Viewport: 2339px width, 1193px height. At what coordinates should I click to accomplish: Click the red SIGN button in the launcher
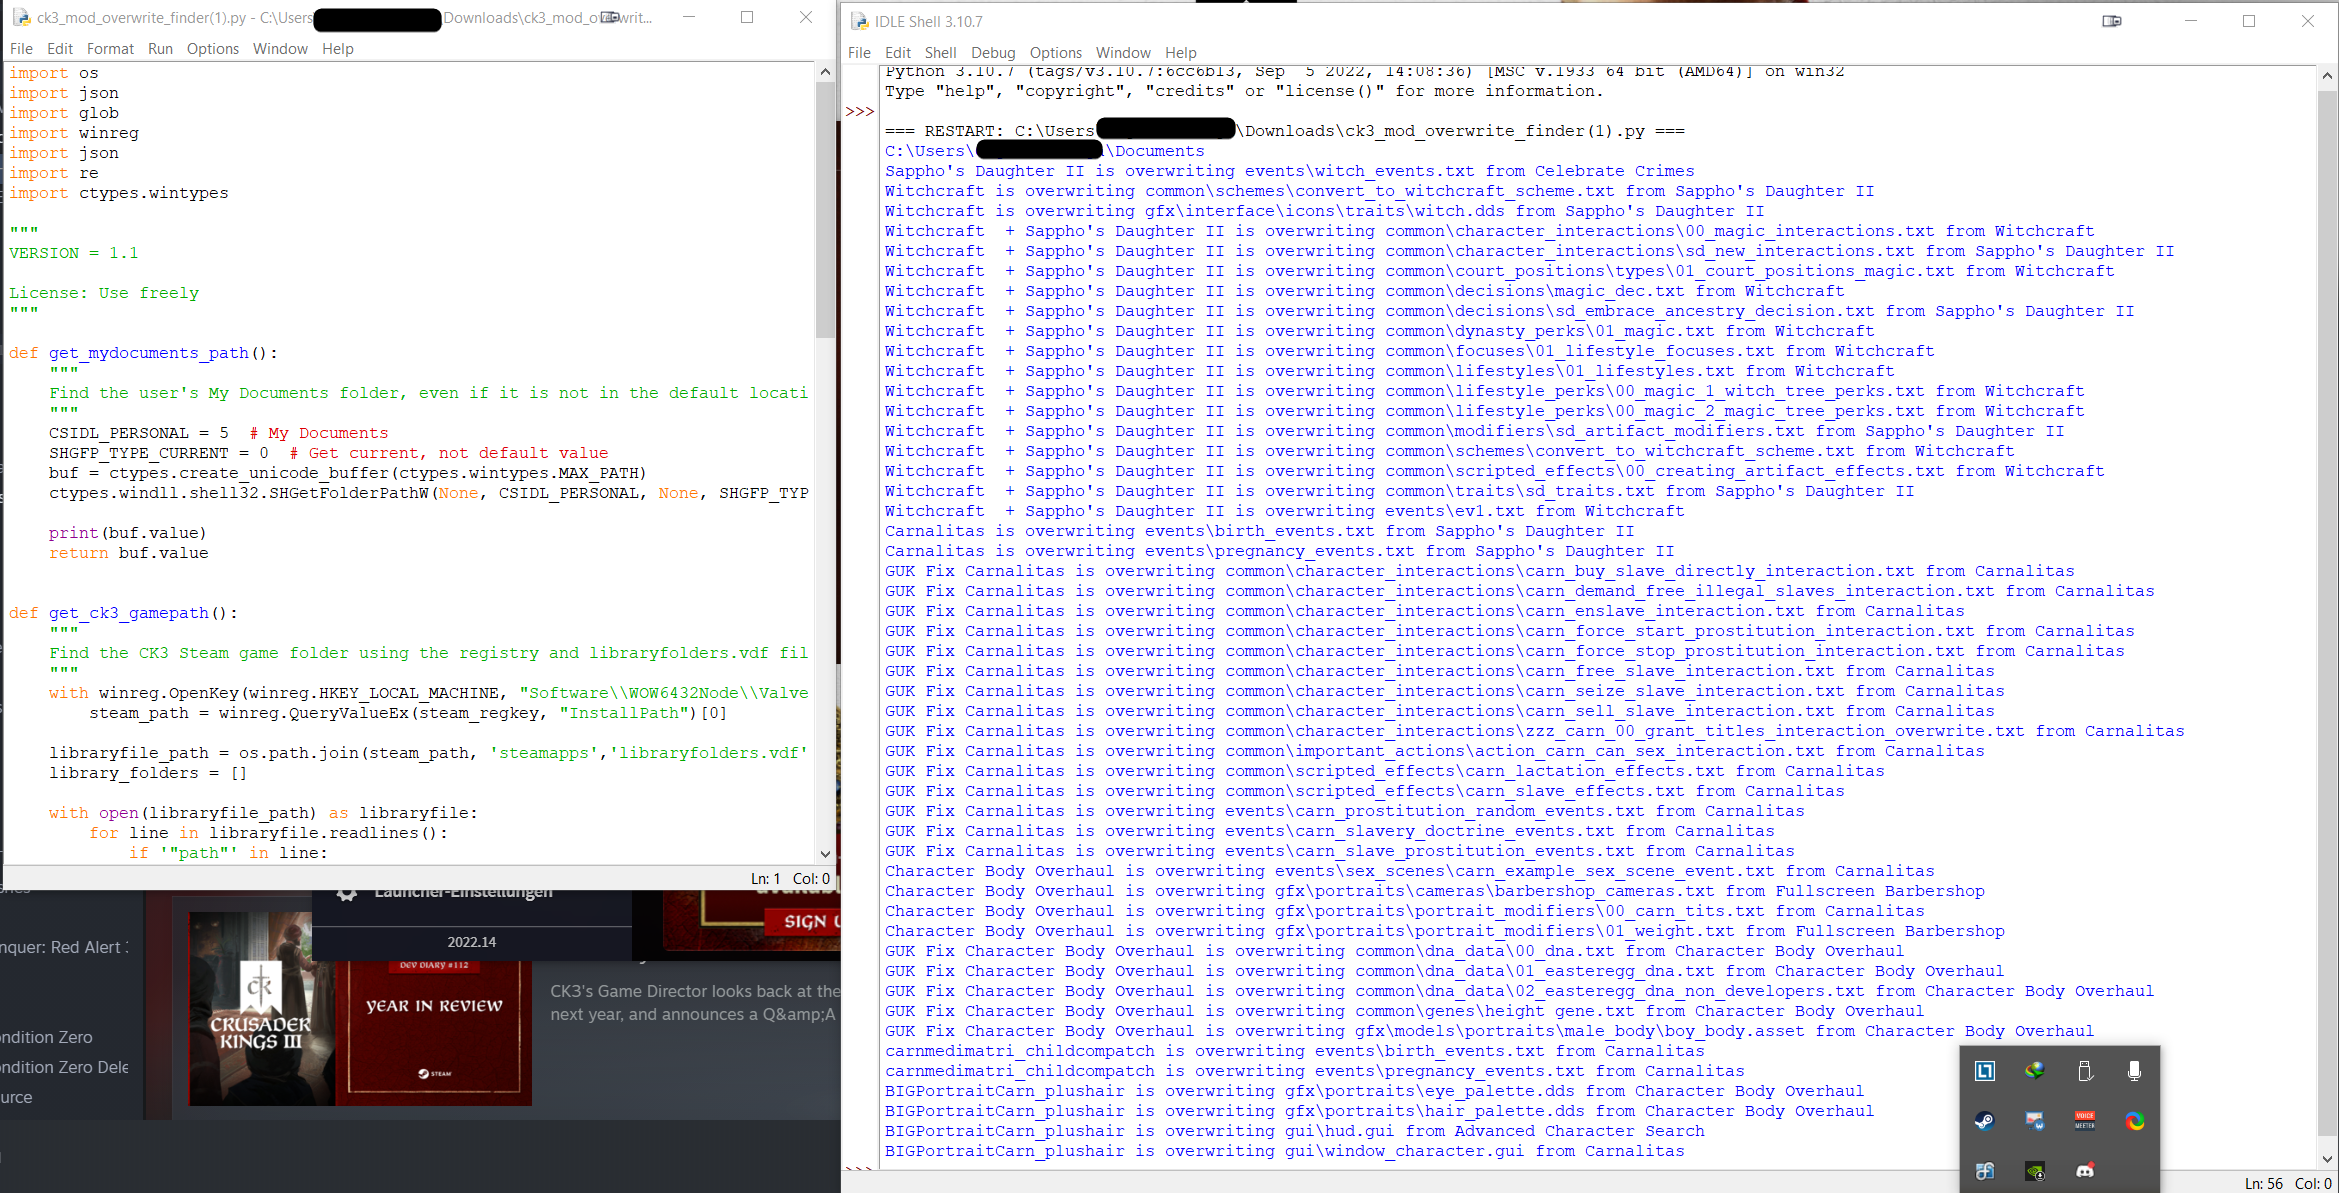[x=803, y=921]
